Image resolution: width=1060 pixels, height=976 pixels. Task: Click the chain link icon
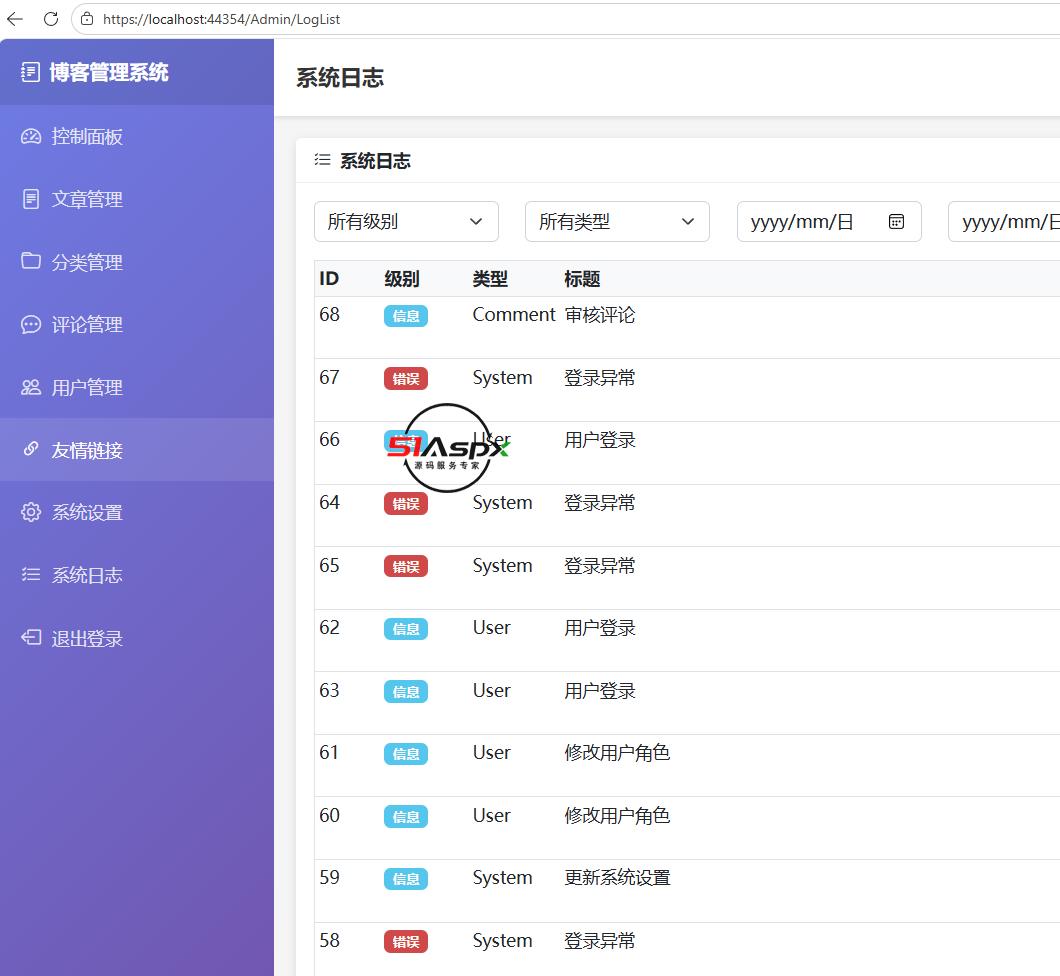[x=31, y=449]
